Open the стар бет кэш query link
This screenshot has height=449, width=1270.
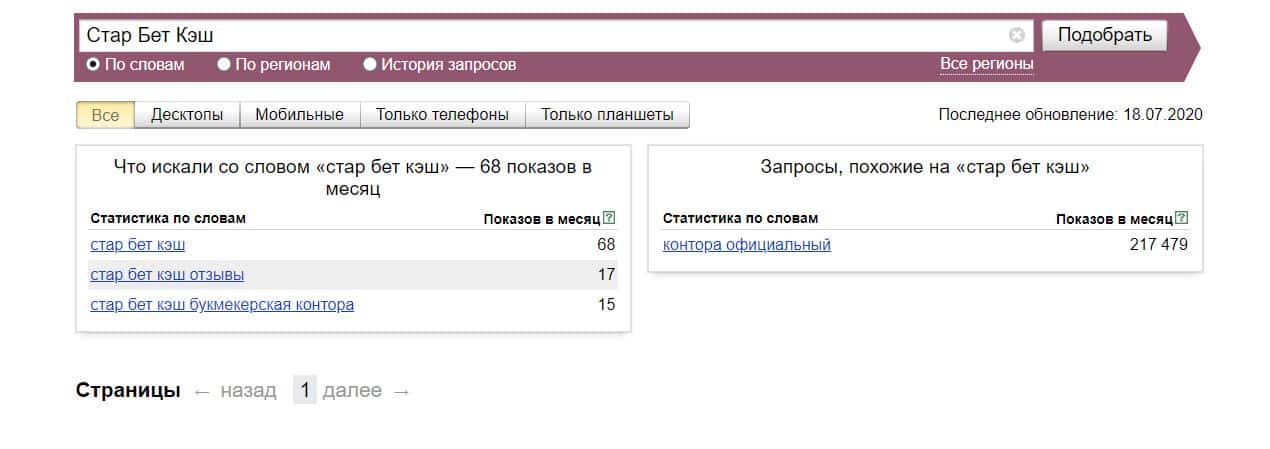point(138,245)
